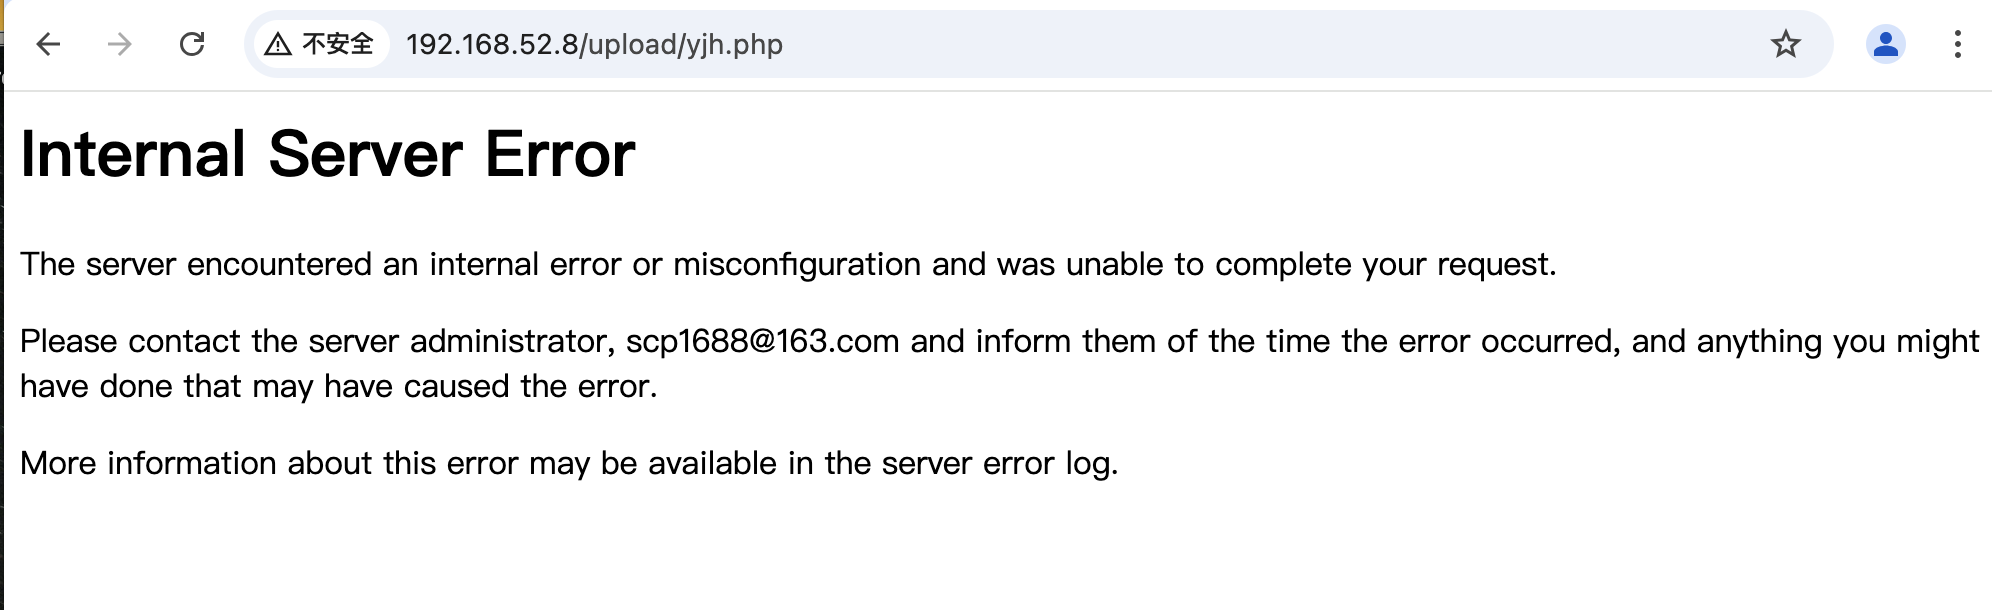The width and height of the screenshot is (1992, 610).
Task: Bookmark this page with the star
Action: (1785, 44)
